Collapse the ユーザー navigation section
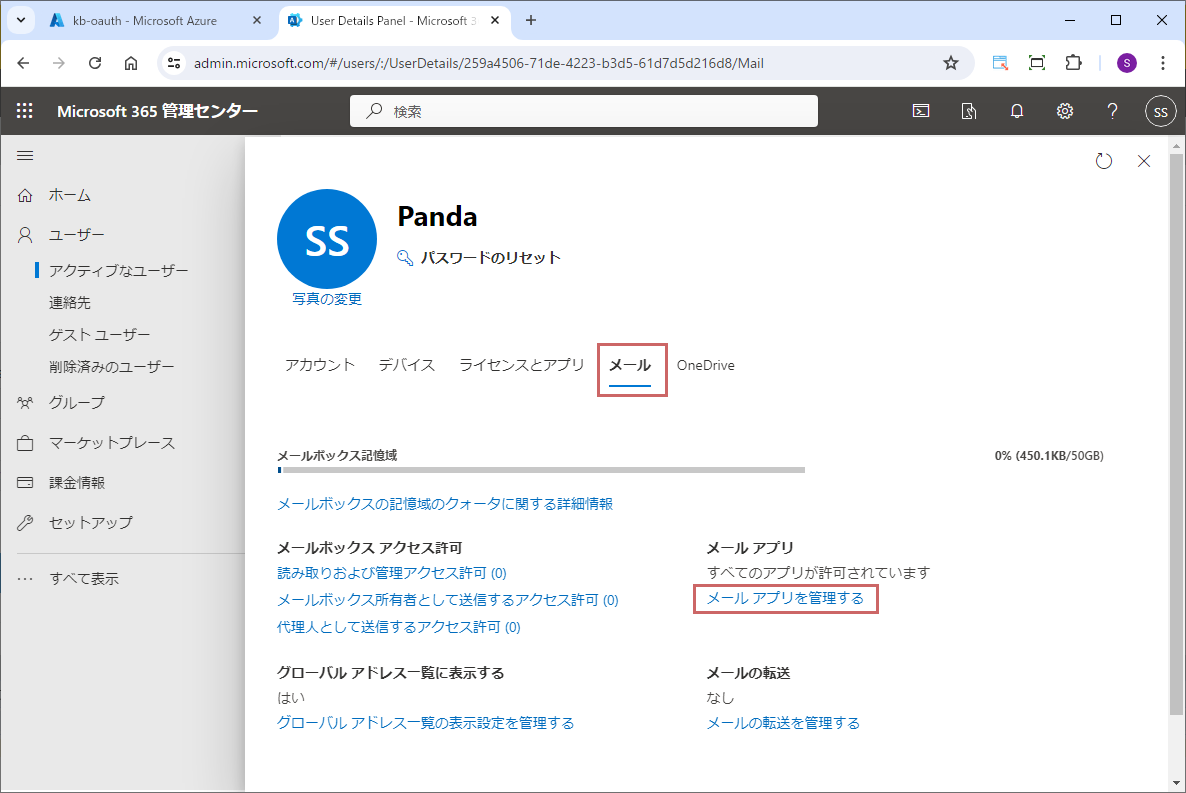This screenshot has height=793, width=1186. (76, 235)
